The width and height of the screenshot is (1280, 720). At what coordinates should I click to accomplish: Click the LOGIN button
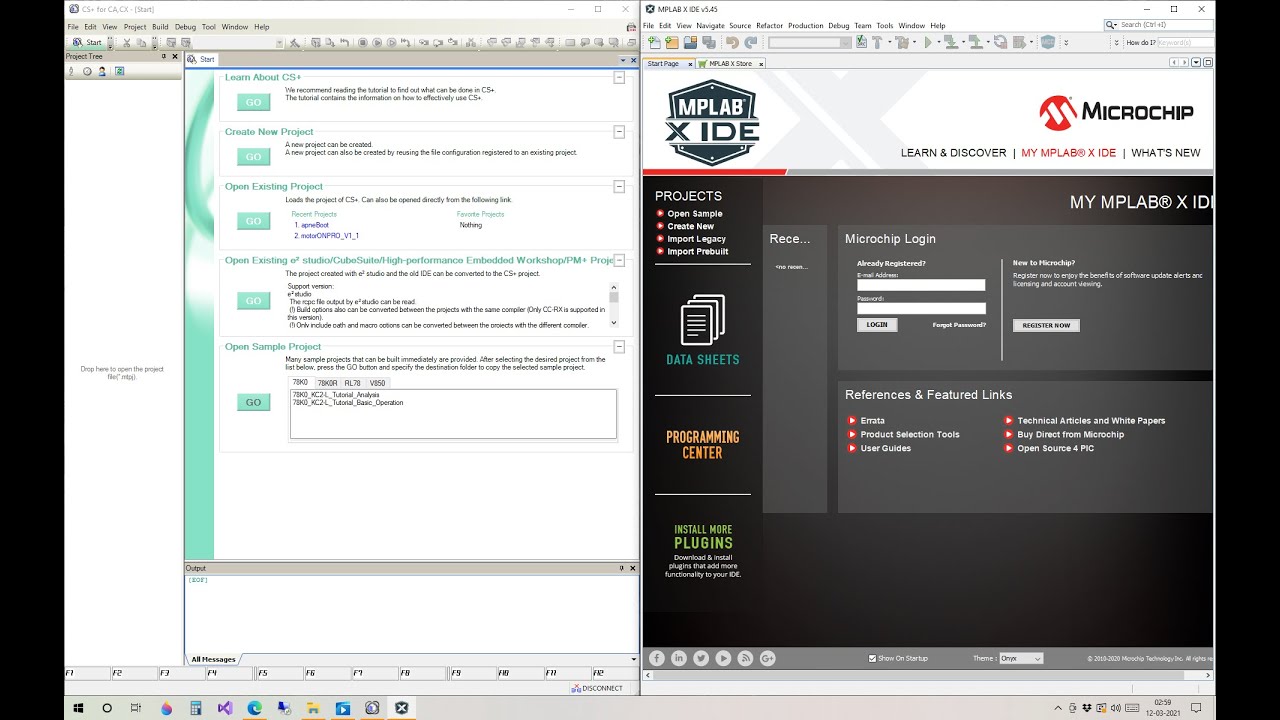877,325
